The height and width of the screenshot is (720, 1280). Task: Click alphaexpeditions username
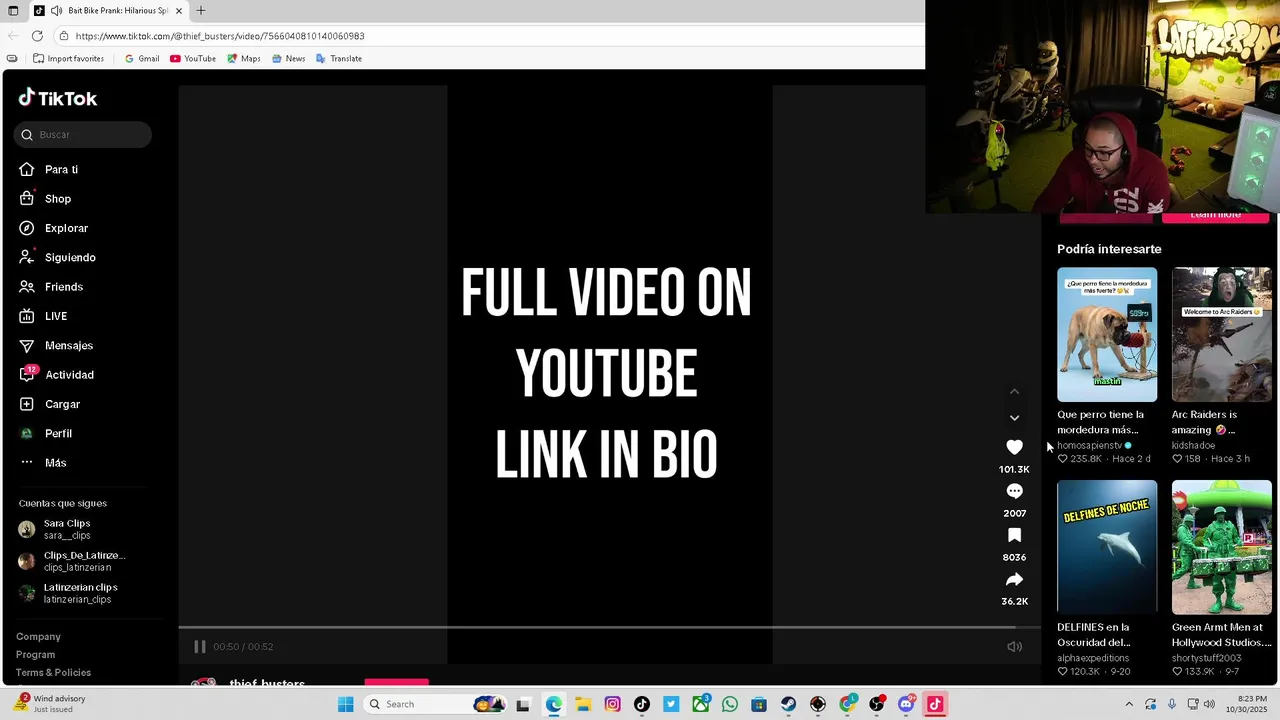1093,658
